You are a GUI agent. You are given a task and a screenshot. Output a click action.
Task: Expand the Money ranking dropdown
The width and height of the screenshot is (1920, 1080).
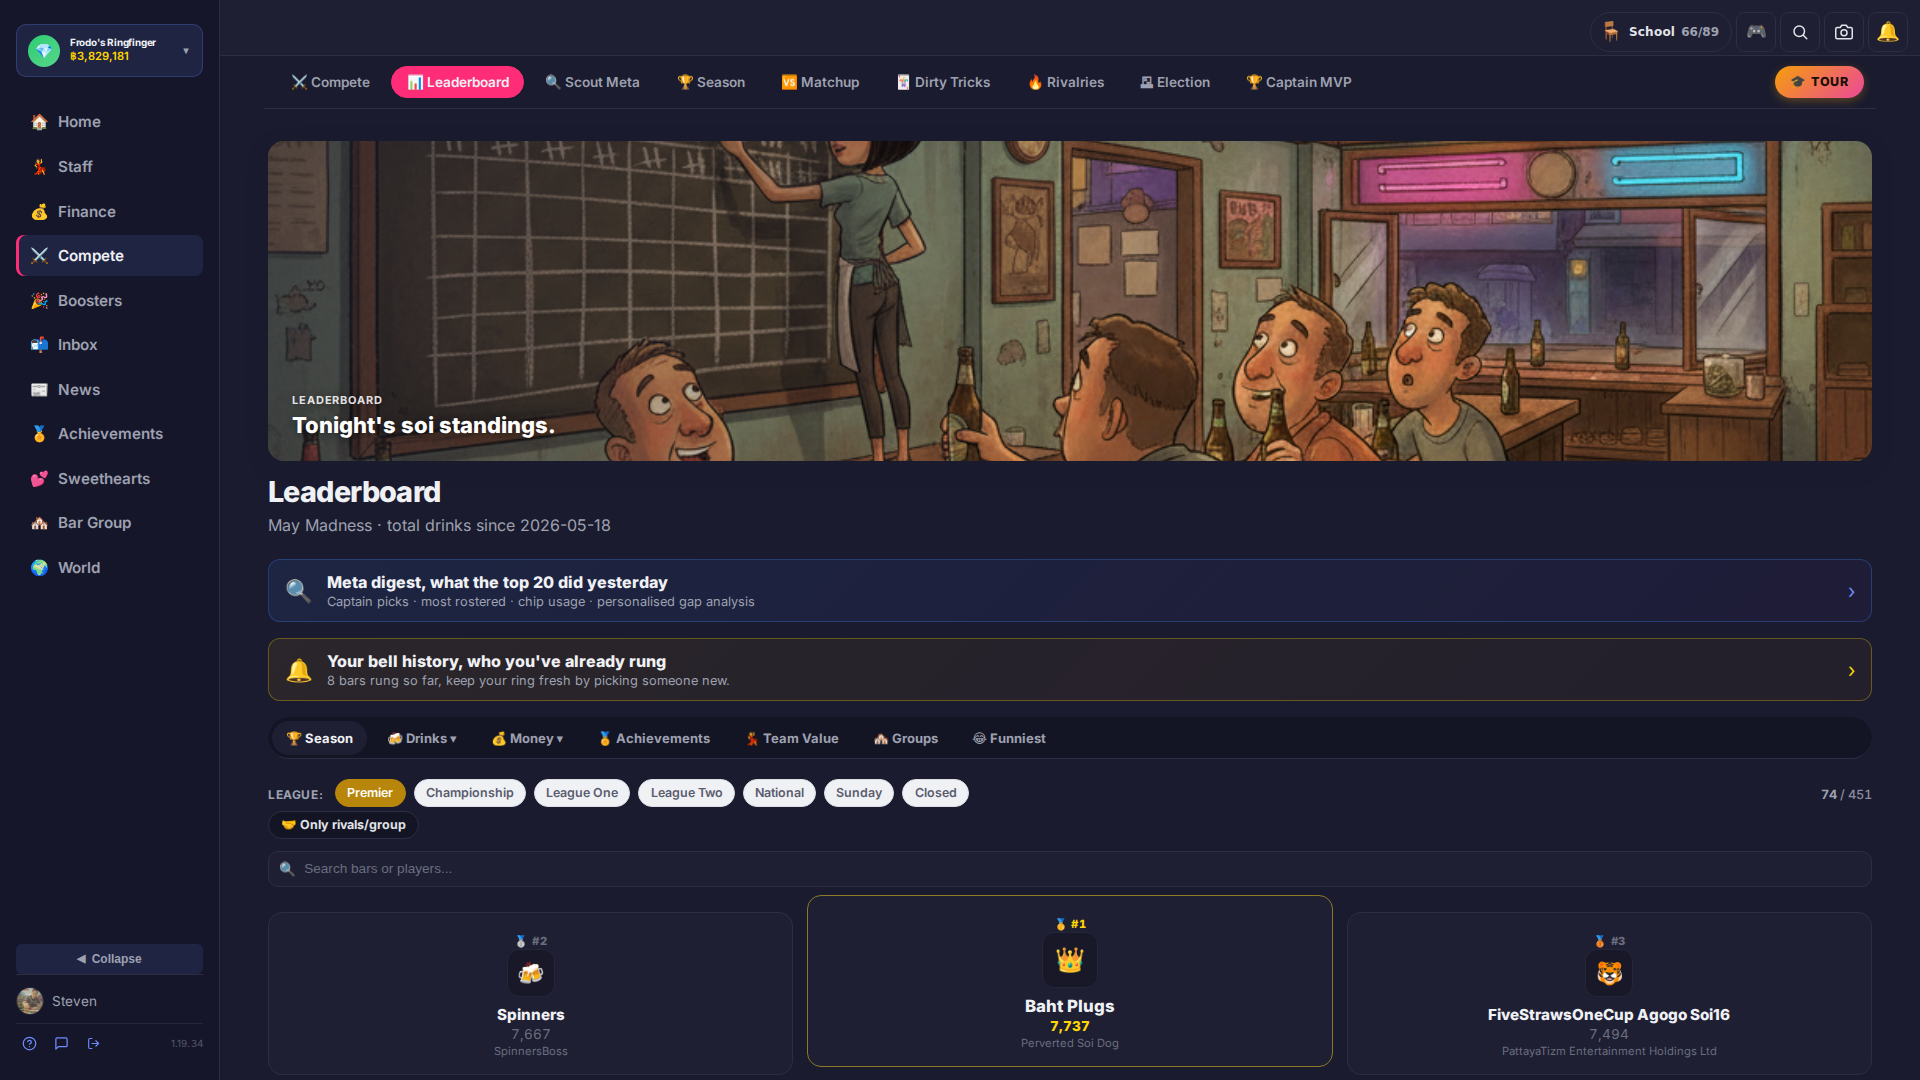coord(527,739)
